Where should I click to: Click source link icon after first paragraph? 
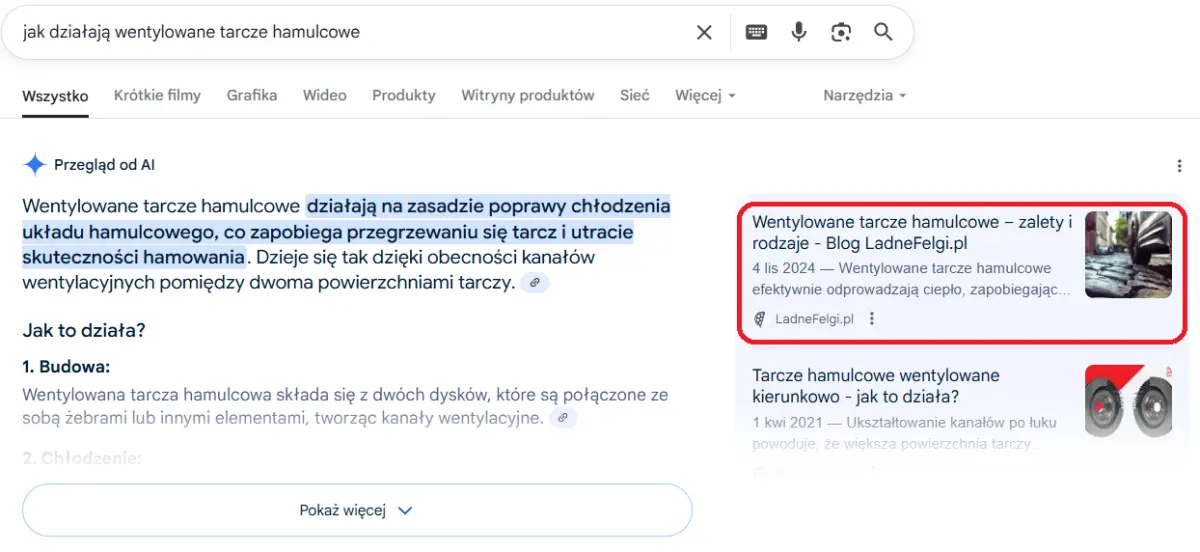coord(535,283)
